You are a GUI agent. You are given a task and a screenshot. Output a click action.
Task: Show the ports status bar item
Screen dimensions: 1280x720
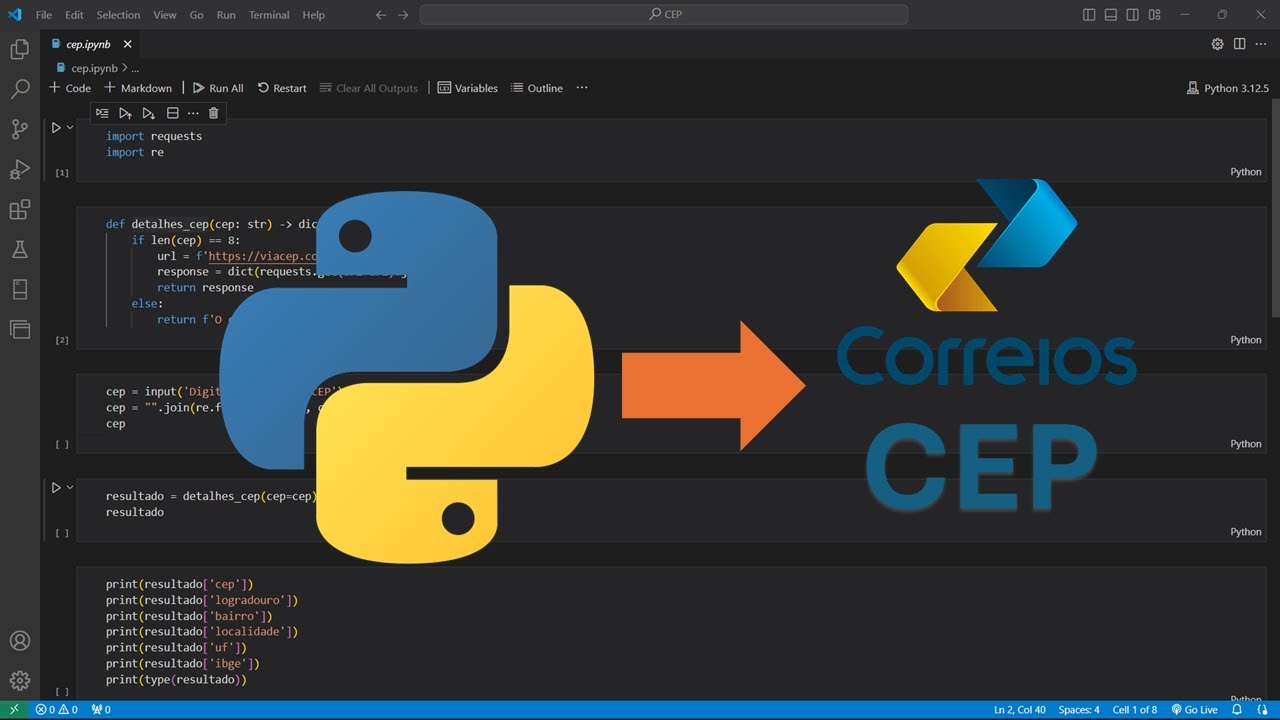click(100, 710)
